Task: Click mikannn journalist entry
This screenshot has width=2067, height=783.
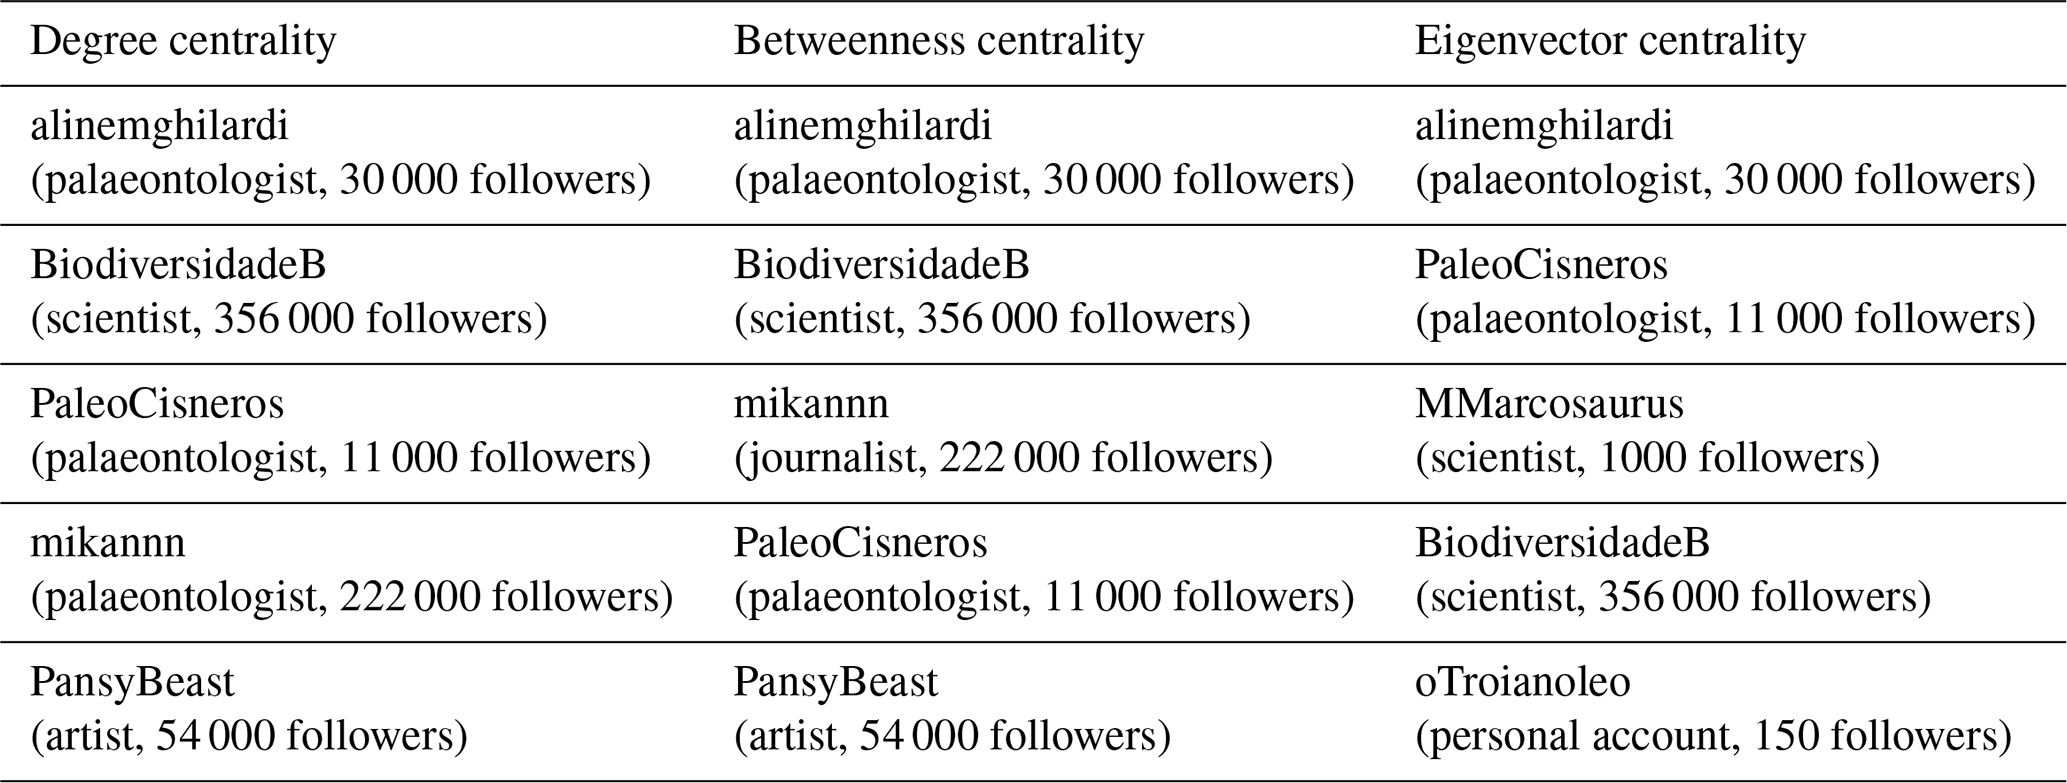Action: coord(1003,431)
